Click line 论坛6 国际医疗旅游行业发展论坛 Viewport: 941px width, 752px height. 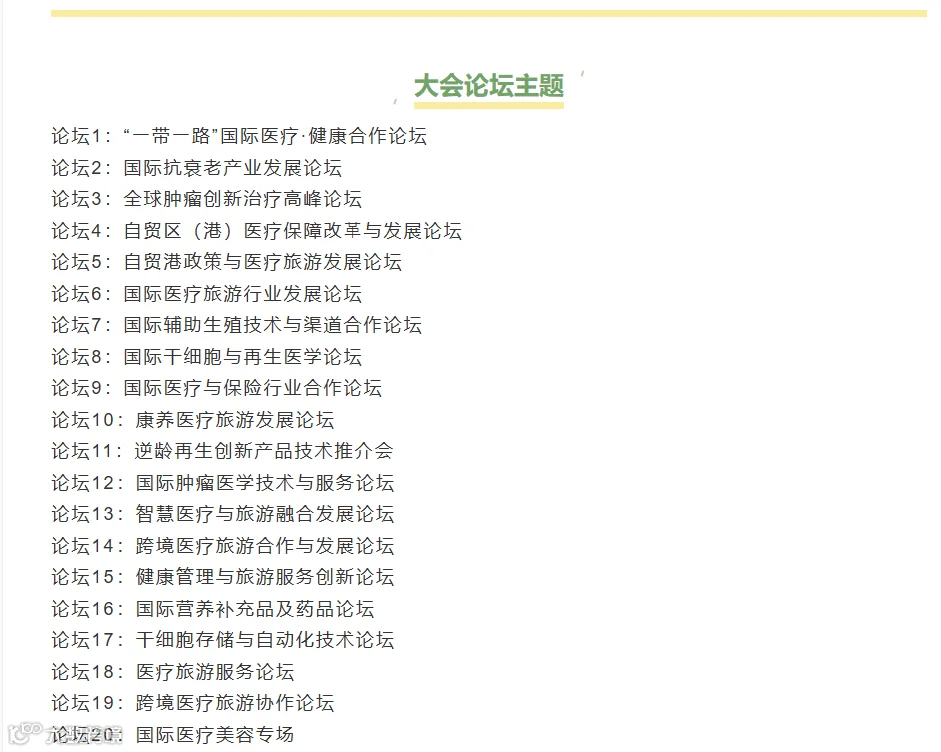[x=206, y=293]
